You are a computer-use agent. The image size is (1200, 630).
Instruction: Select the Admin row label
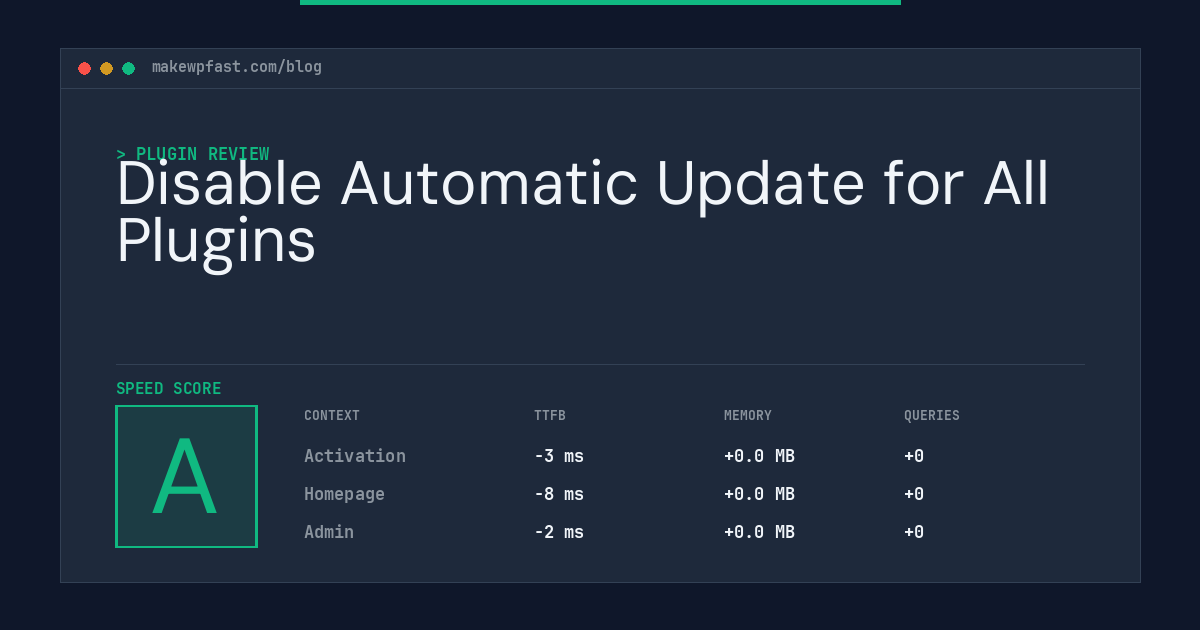pos(329,532)
